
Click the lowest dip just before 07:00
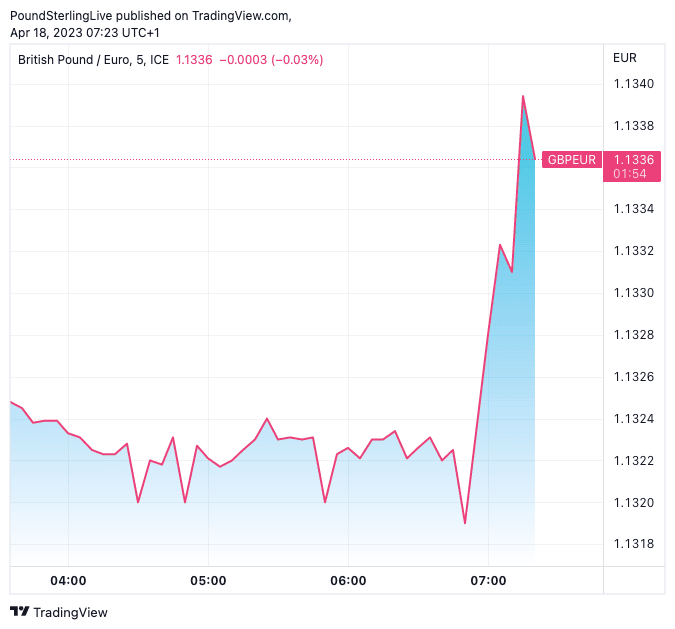[x=465, y=523]
